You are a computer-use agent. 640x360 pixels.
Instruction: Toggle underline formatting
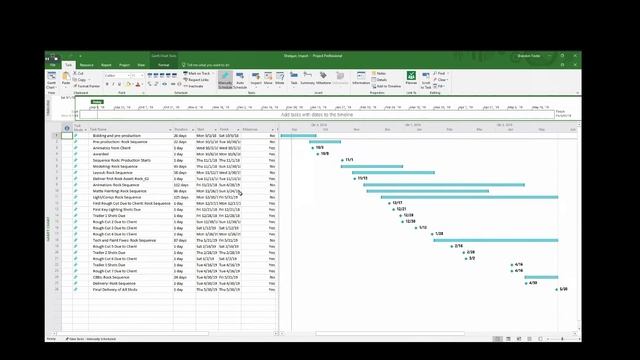click(x=119, y=84)
